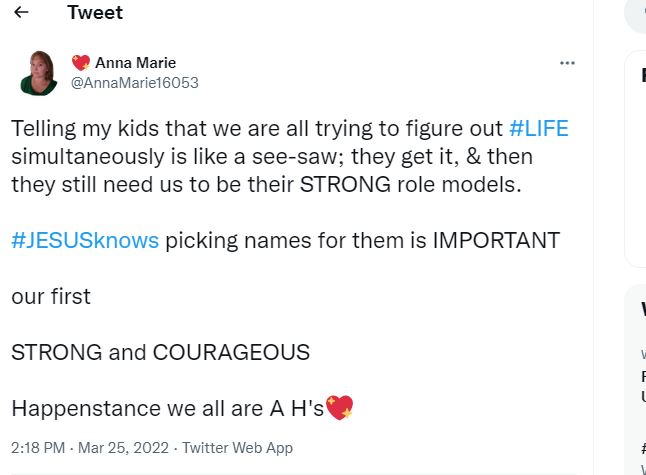Click the 'our first' line of the tweet
The height and width of the screenshot is (475, 646).
[51, 297]
